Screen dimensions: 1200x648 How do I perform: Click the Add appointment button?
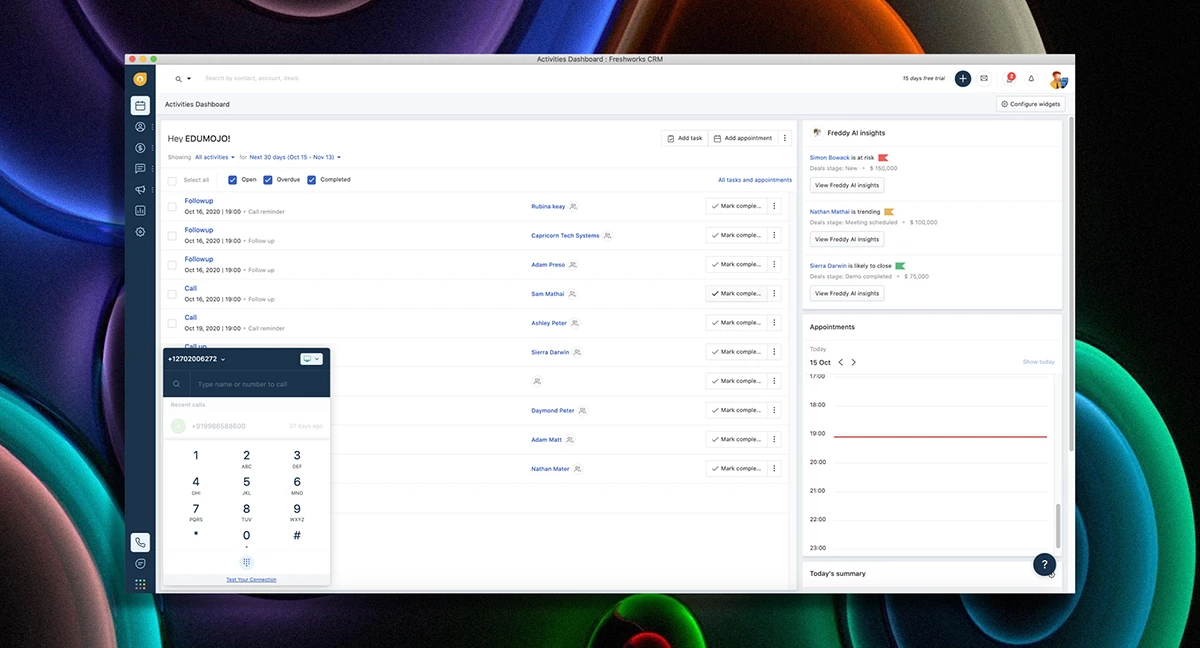coord(743,138)
